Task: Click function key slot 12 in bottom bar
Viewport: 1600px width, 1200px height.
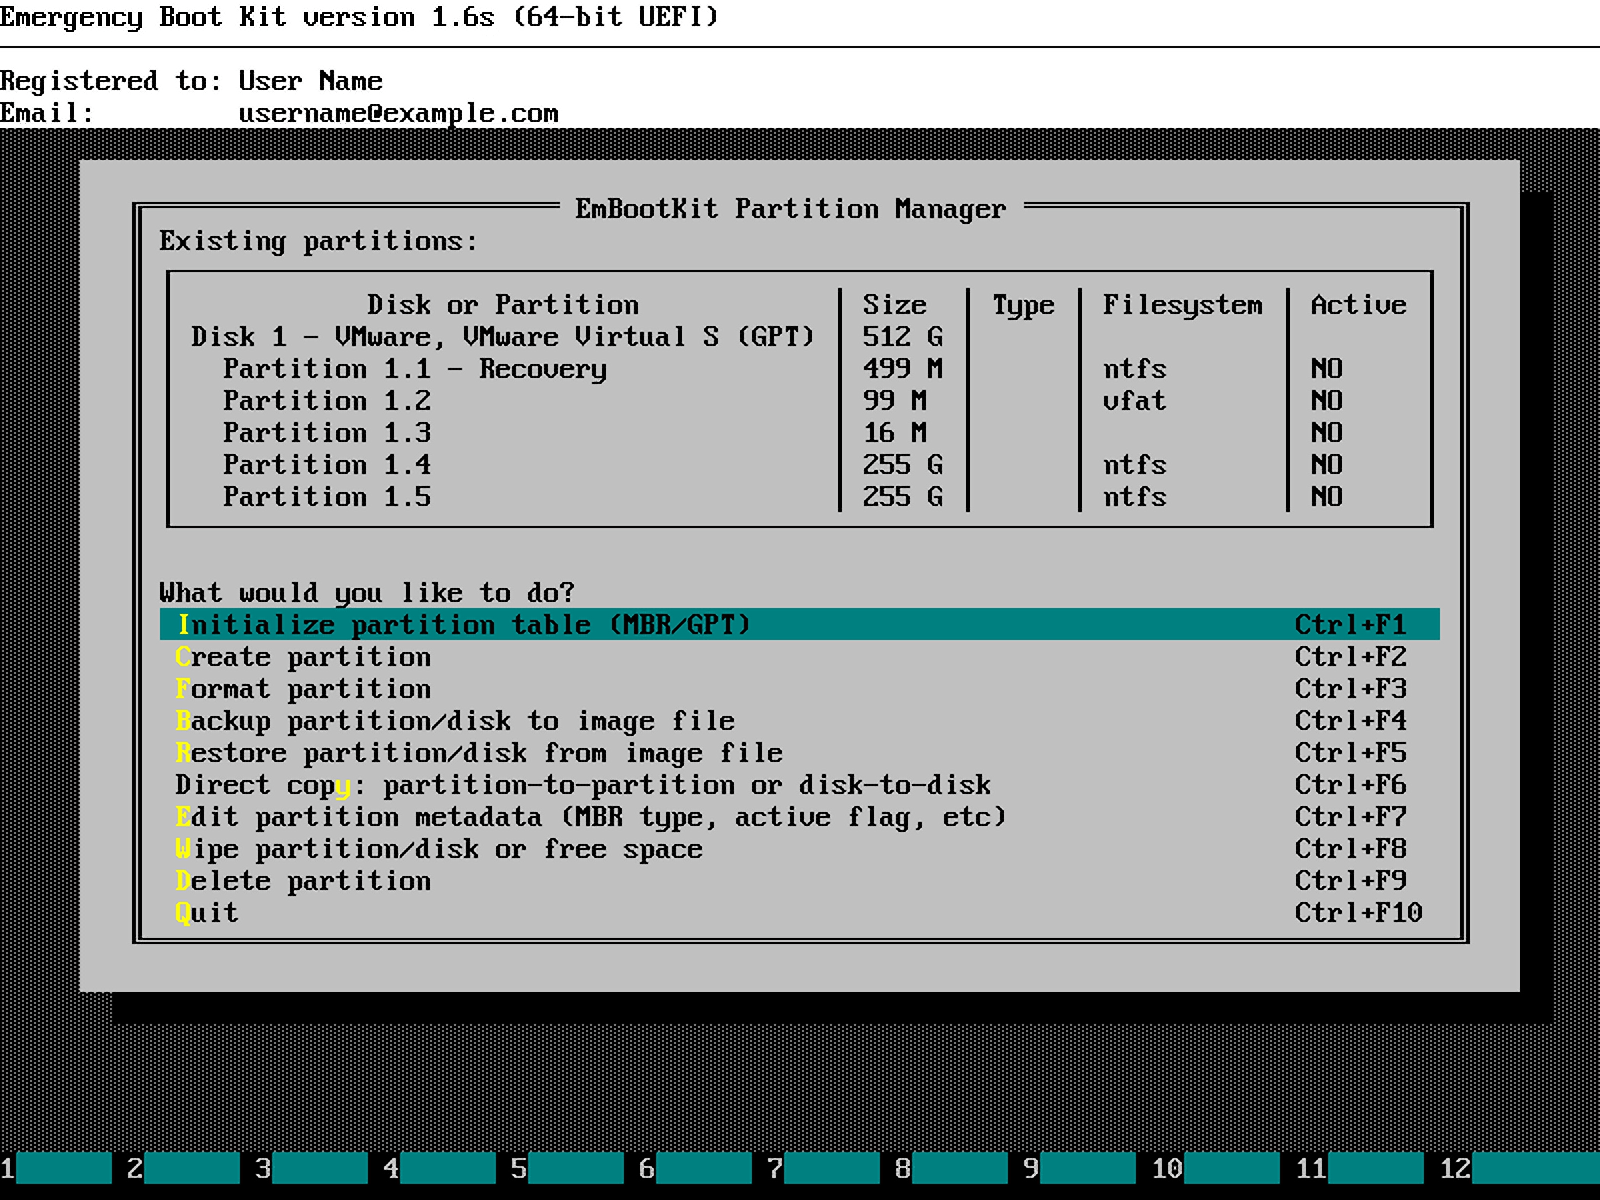Action: pyautogui.click(x=1519, y=1168)
